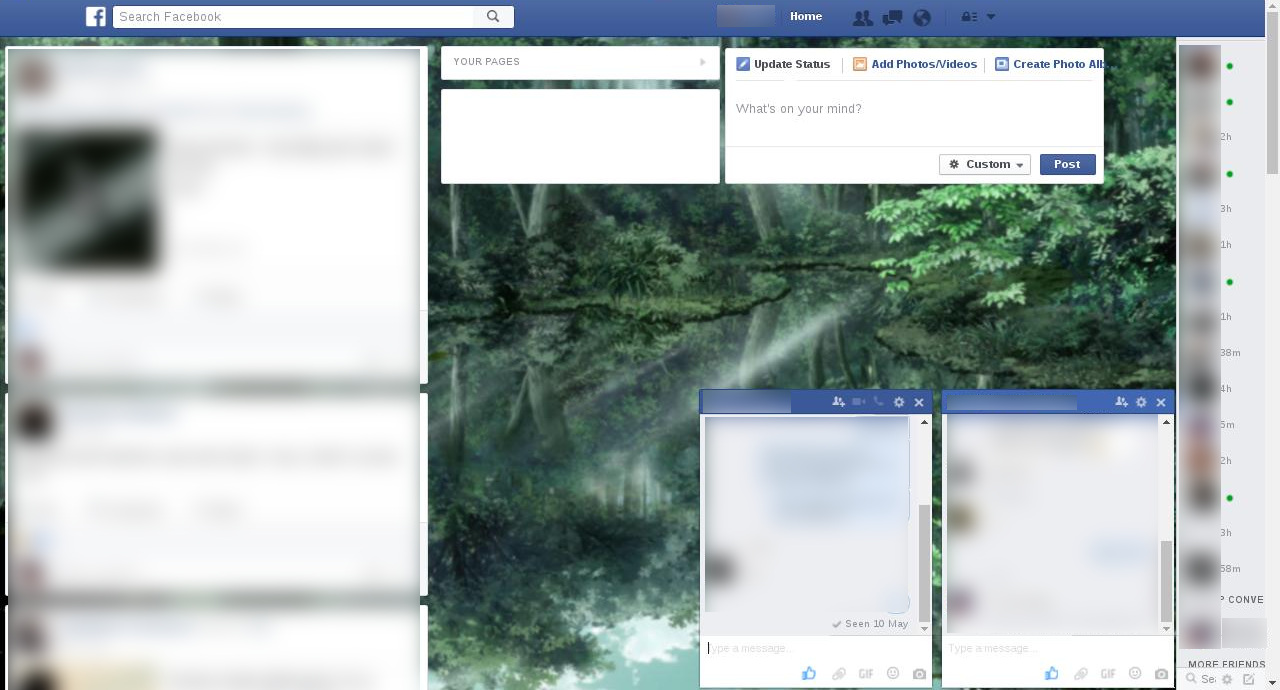Expand the YOUR PAGES section arrow
The height and width of the screenshot is (690, 1280).
tap(703, 62)
